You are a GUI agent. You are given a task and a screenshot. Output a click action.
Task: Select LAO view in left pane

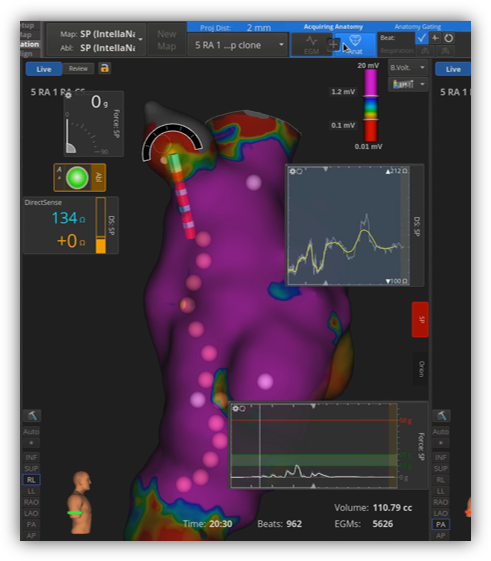[x=31, y=513]
